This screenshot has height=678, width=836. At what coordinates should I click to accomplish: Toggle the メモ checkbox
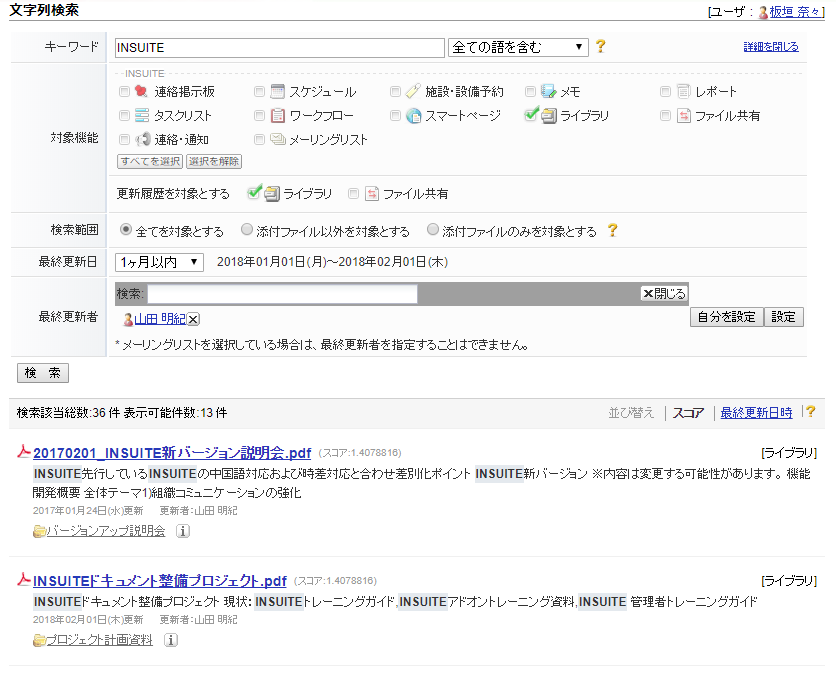coord(530,92)
